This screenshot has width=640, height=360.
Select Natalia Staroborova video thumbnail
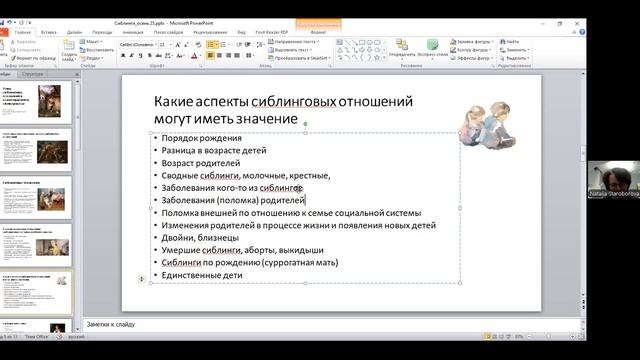tap(614, 180)
